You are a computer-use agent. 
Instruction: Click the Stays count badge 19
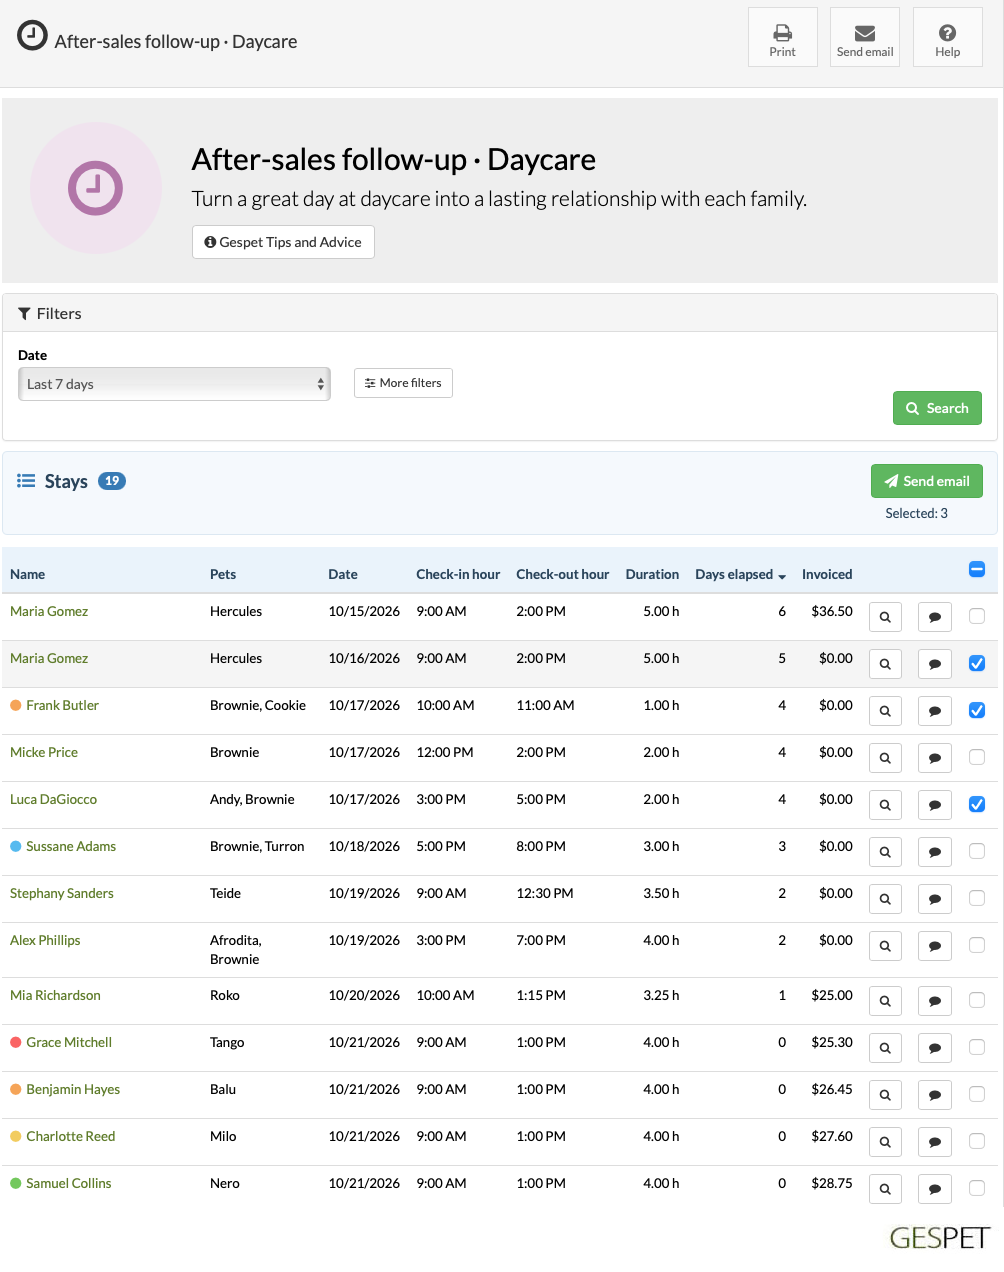[x=112, y=481]
